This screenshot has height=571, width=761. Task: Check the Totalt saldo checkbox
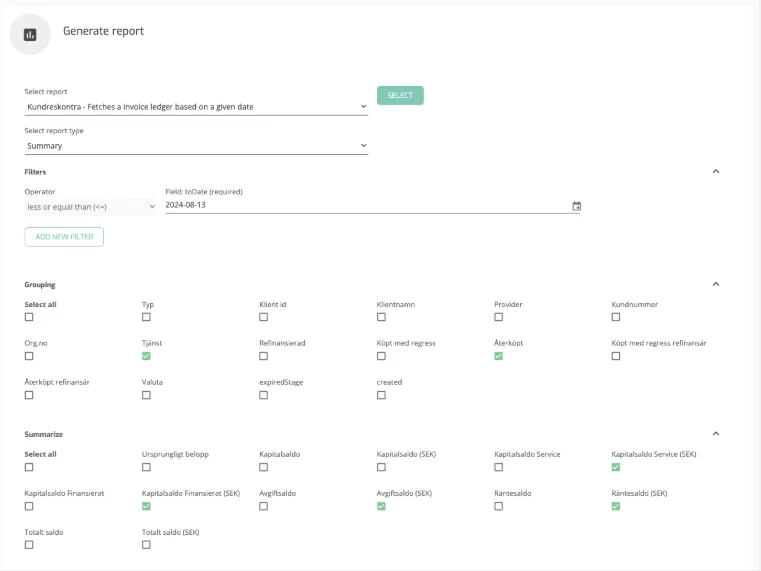[x=29, y=545]
